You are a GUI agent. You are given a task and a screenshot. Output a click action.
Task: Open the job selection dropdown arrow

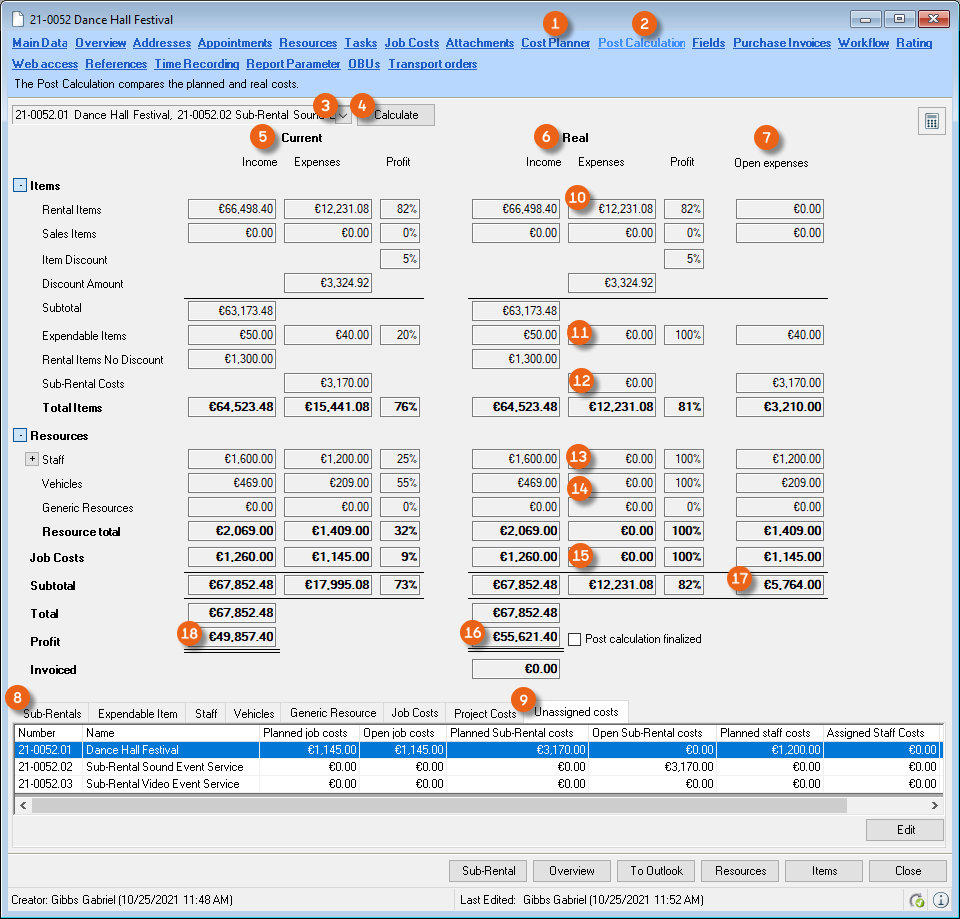[344, 115]
